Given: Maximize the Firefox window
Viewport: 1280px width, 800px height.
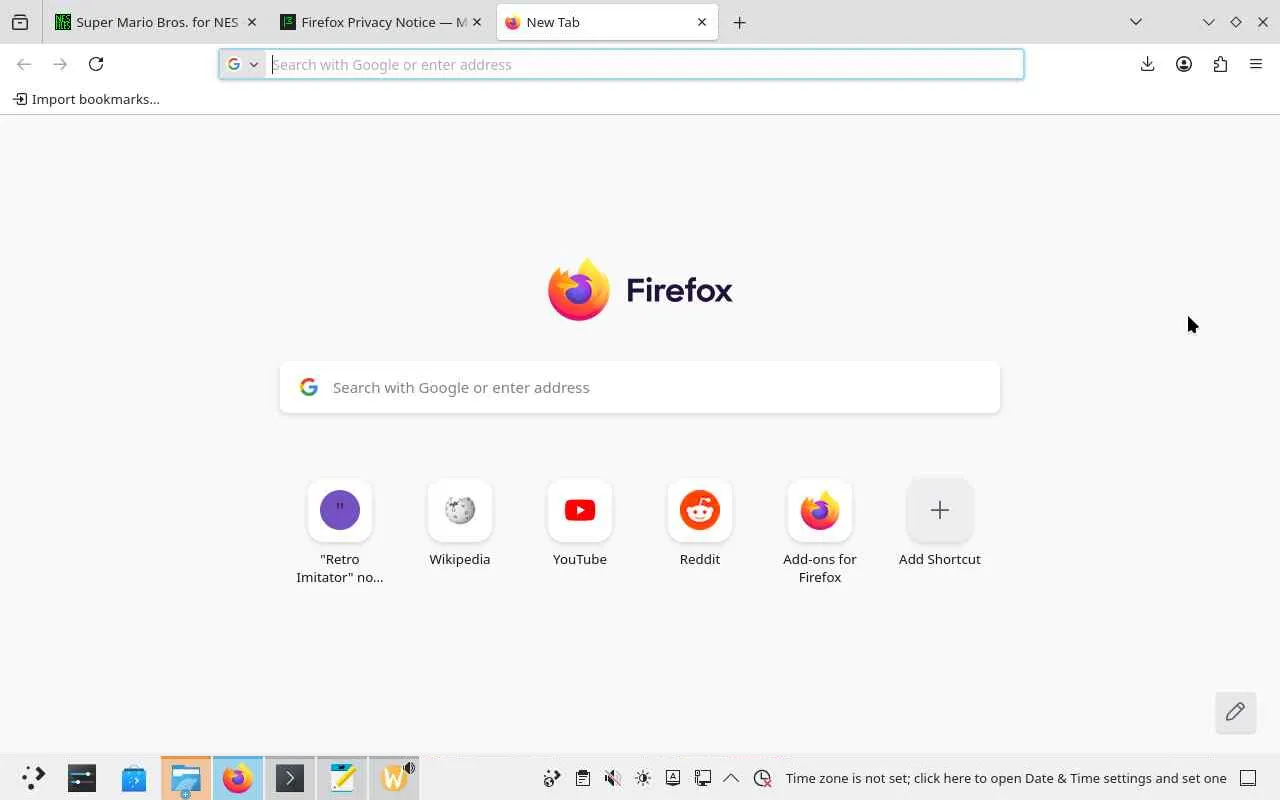Looking at the screenshot, I should coord(1236,22).
